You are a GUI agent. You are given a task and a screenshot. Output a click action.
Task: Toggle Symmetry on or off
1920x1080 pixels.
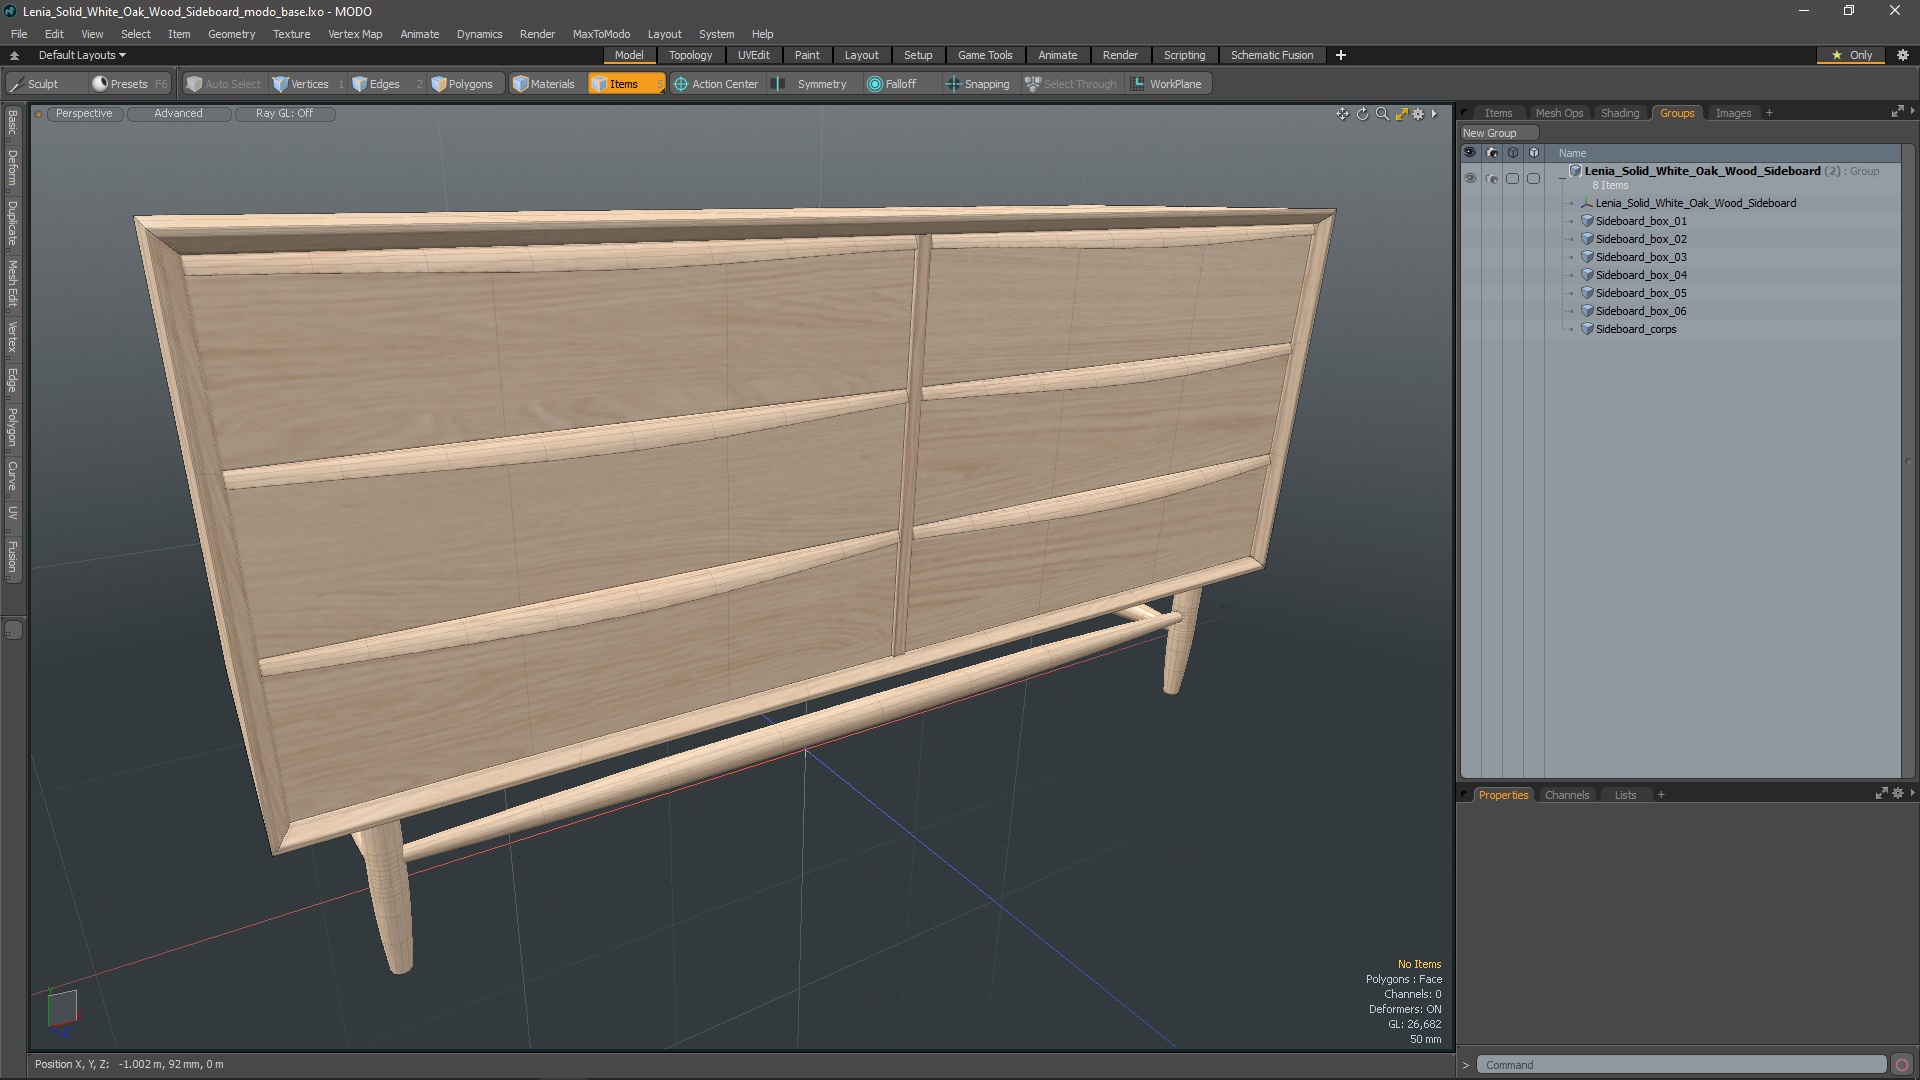[x=812, y=84]
